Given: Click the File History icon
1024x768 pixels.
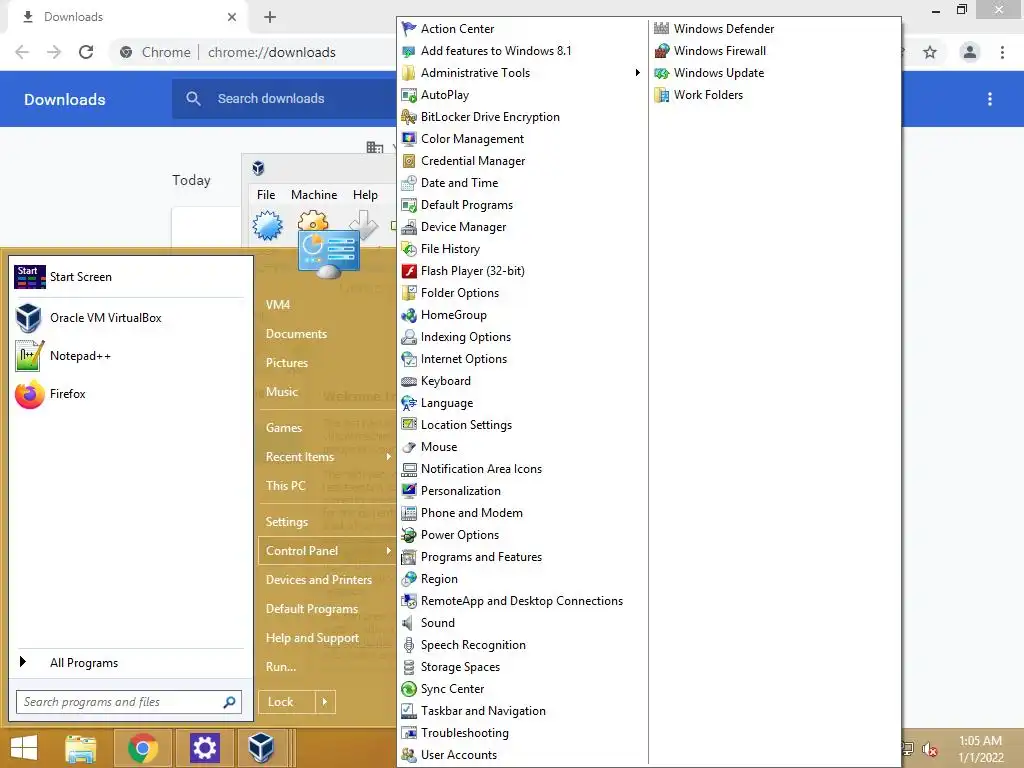Looking at the screenshot, I should tap(409, 249).
